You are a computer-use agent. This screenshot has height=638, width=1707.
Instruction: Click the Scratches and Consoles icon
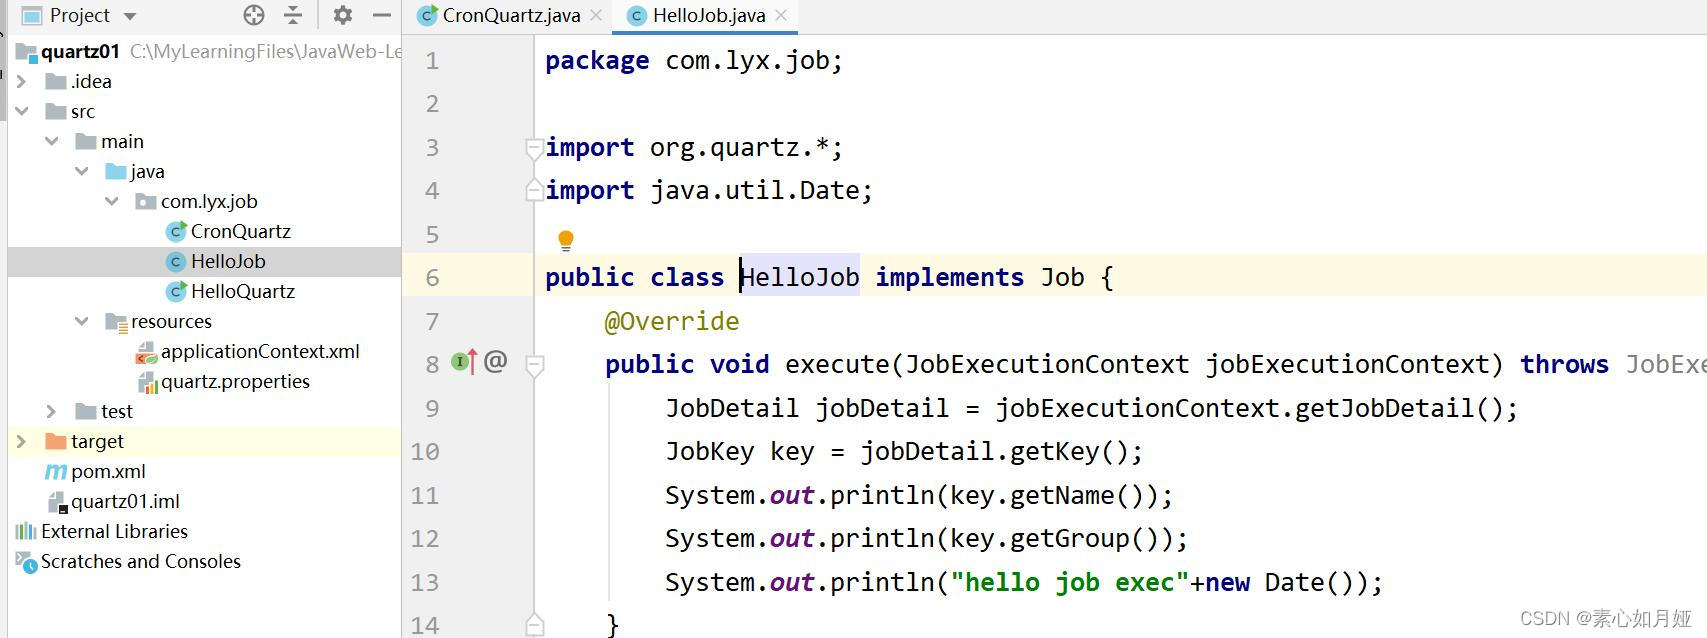pos(26,561)
